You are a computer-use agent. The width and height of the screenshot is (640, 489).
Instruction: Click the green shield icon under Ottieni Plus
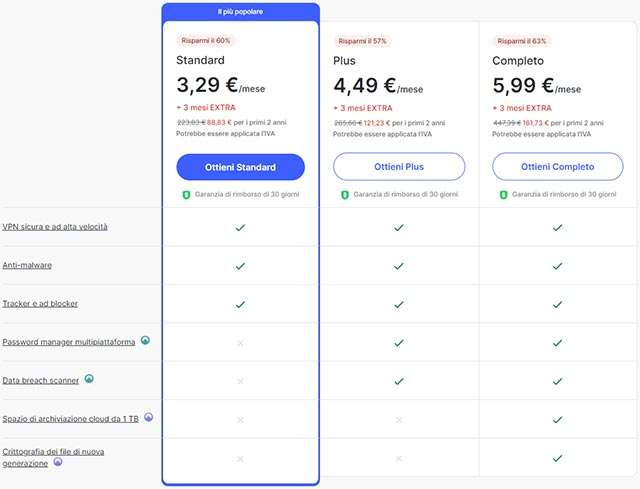coord(345,194)
